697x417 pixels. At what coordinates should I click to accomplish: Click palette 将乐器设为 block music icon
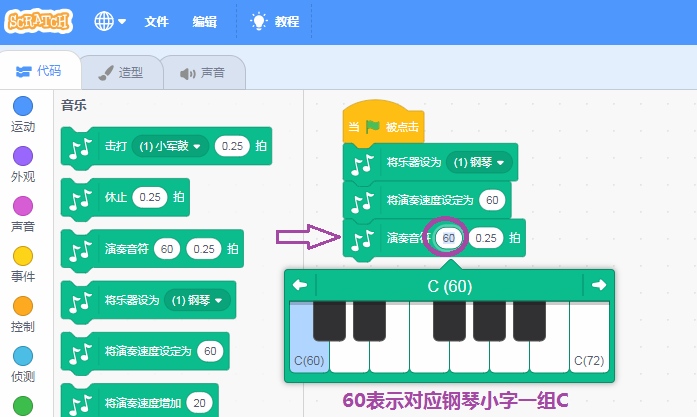coord(80,302)
